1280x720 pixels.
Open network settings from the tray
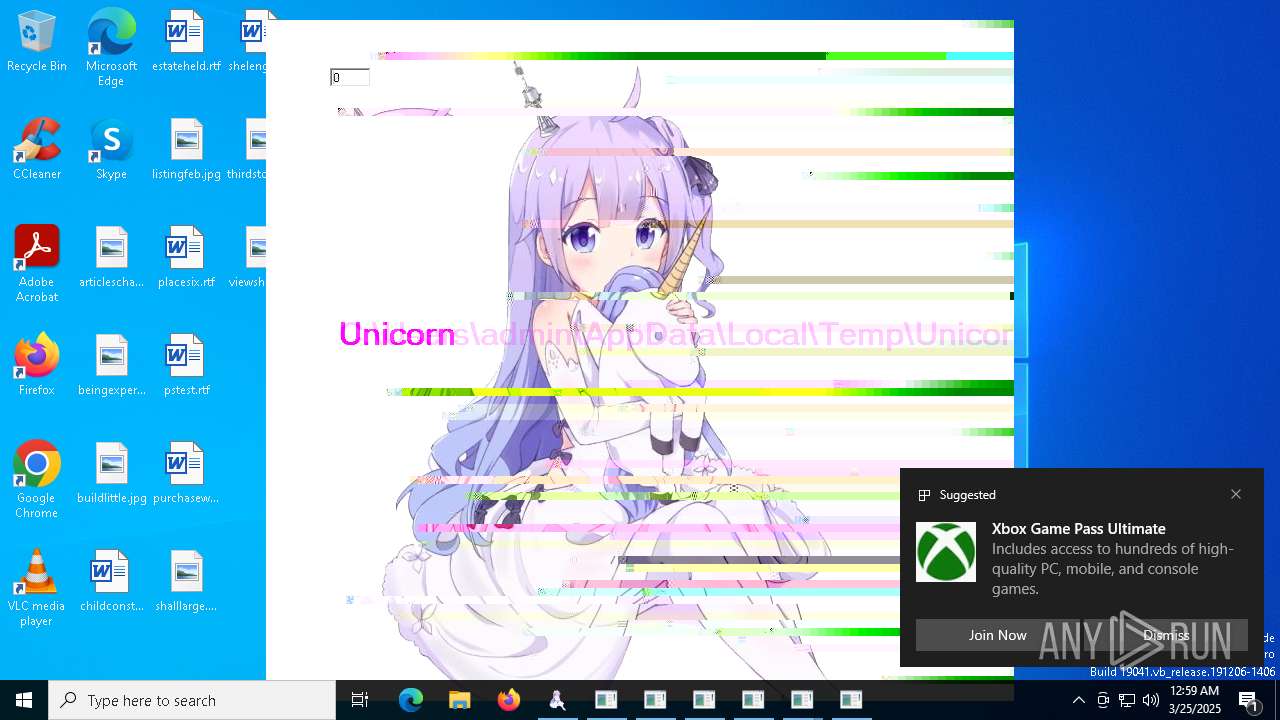1127,700
